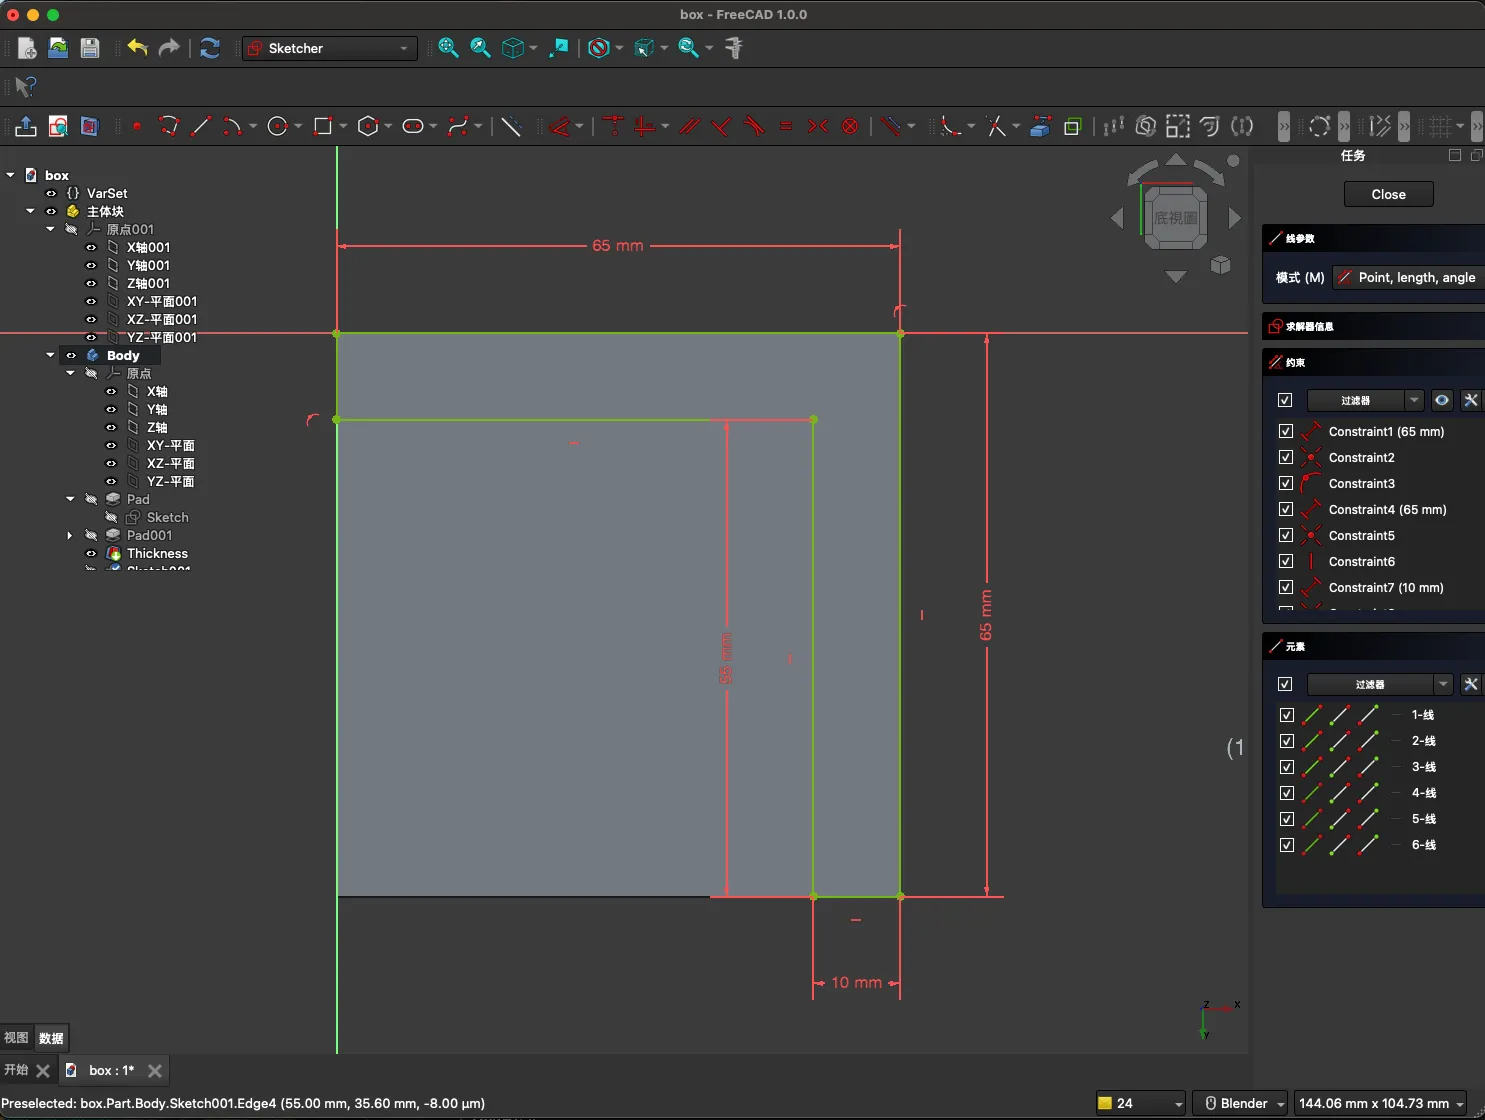
Task: Click the navigation cube center face
Action: tap(1175, 217)
